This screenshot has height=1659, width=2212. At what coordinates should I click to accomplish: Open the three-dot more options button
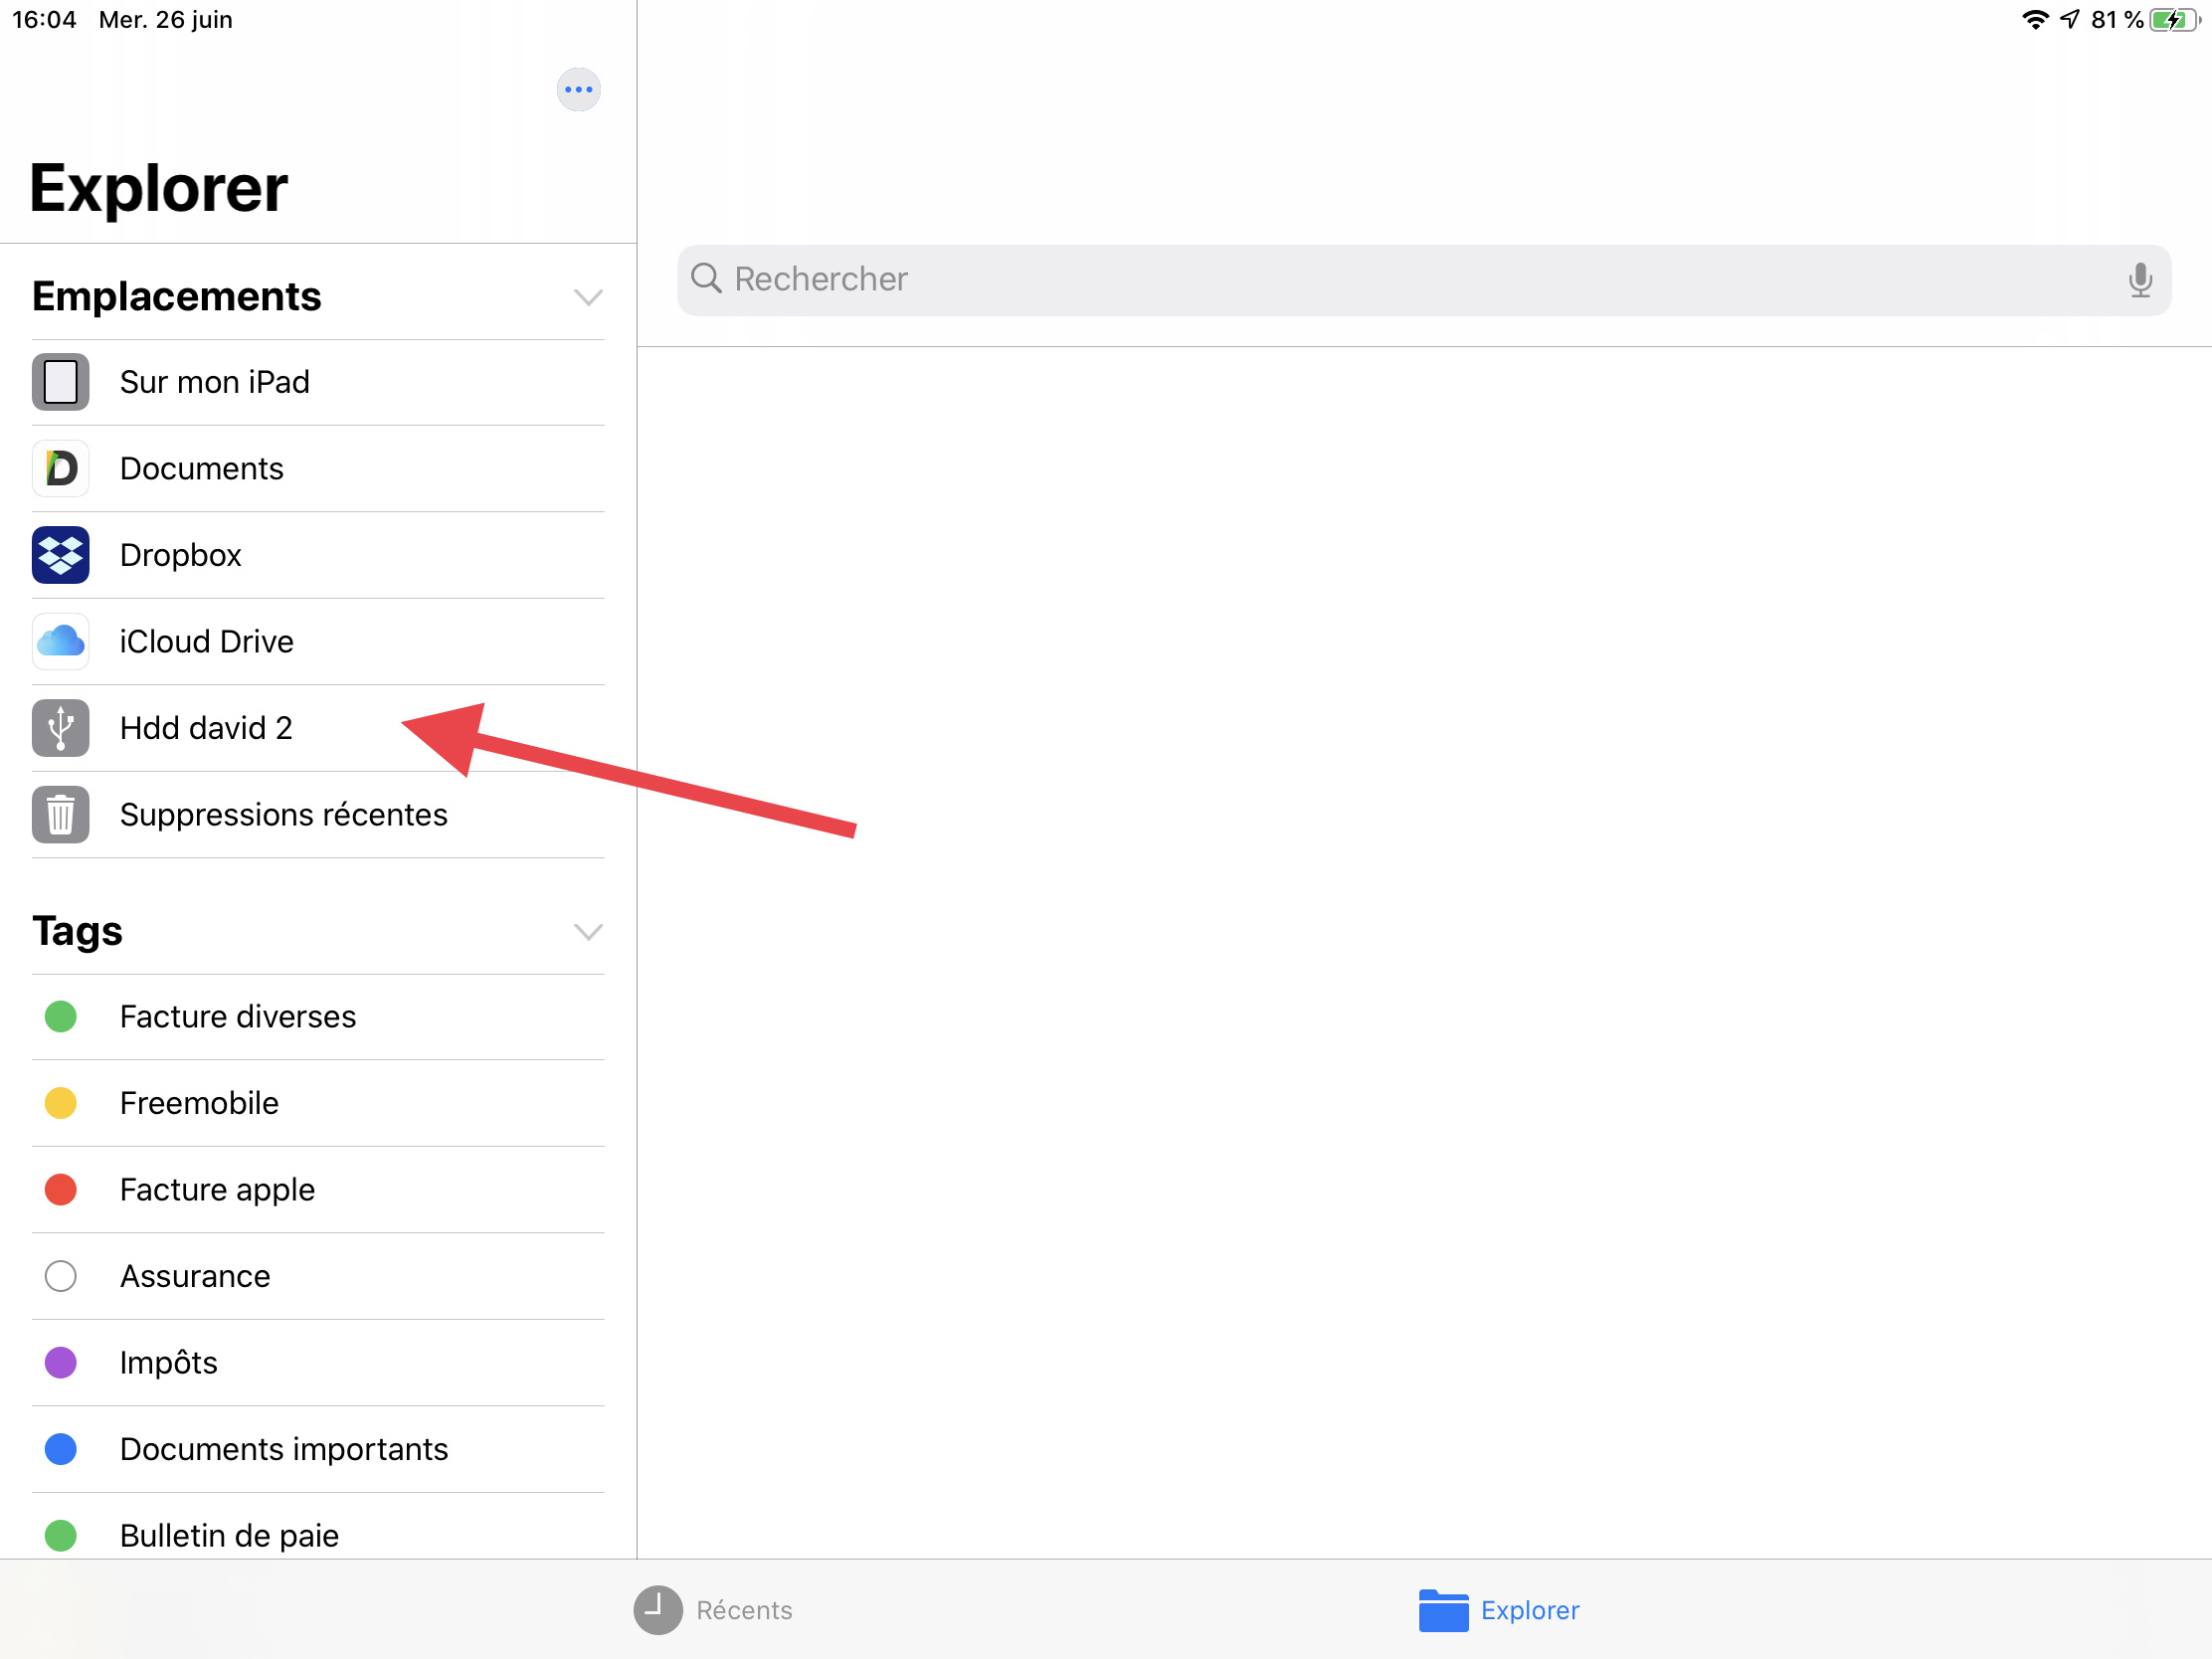point(578,90)
